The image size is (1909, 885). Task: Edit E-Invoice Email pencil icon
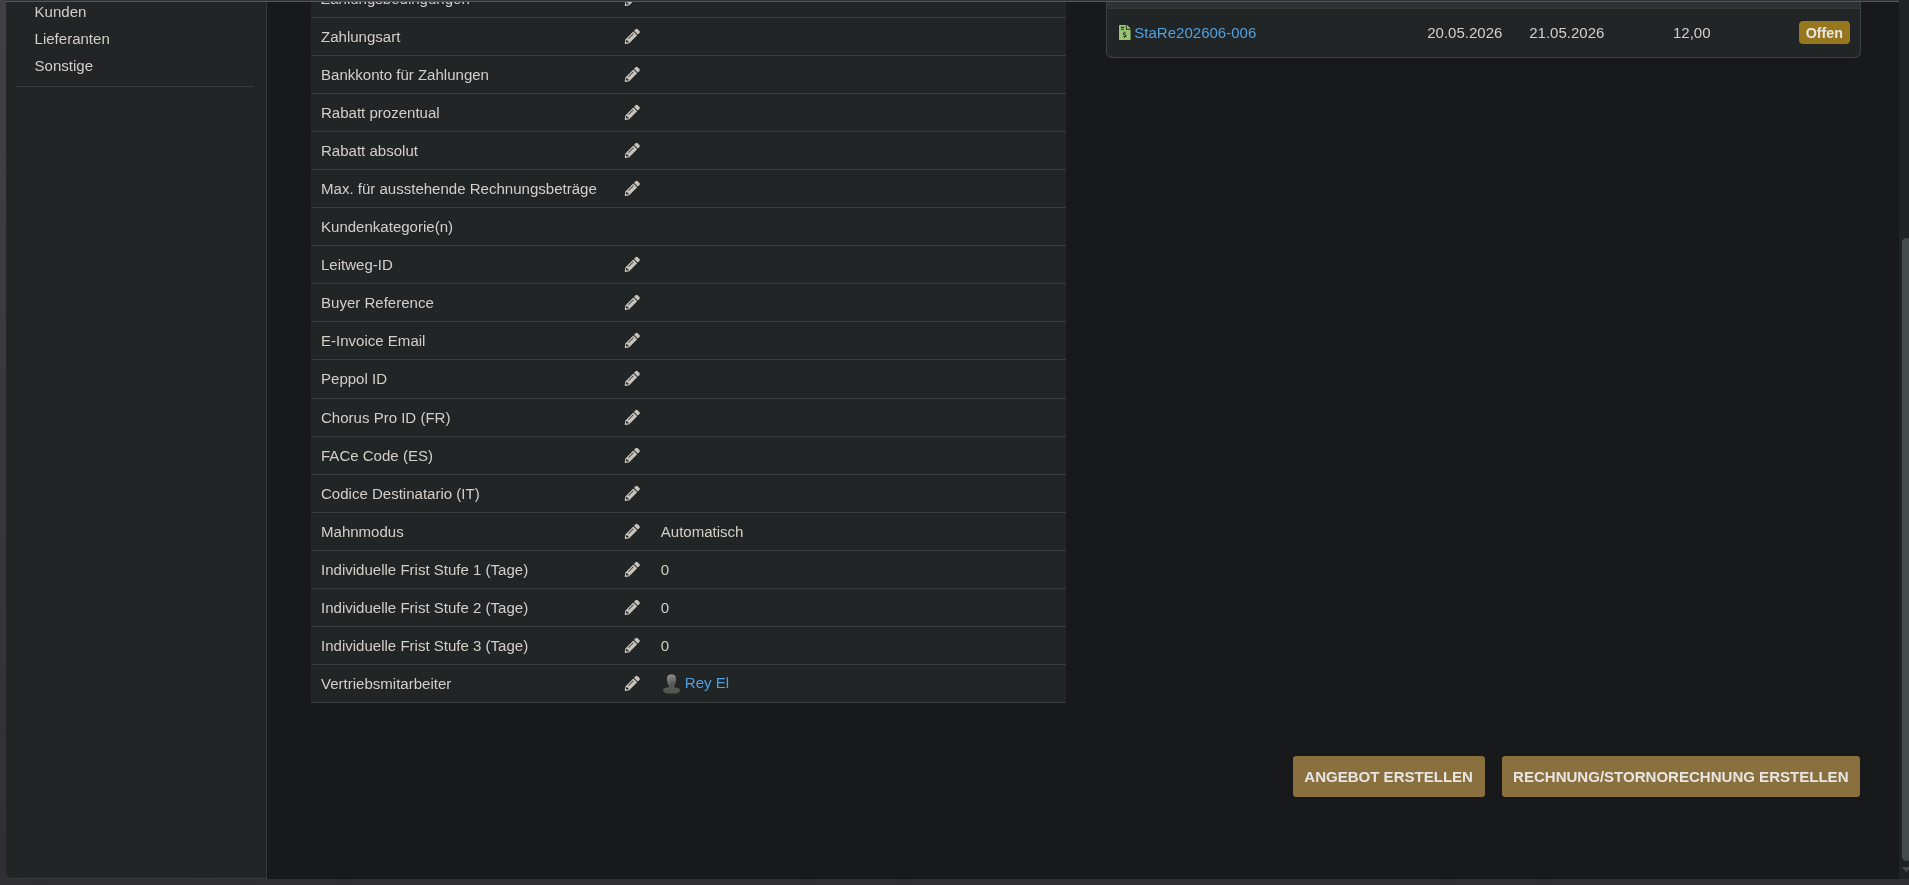click(x=632, y=341)
